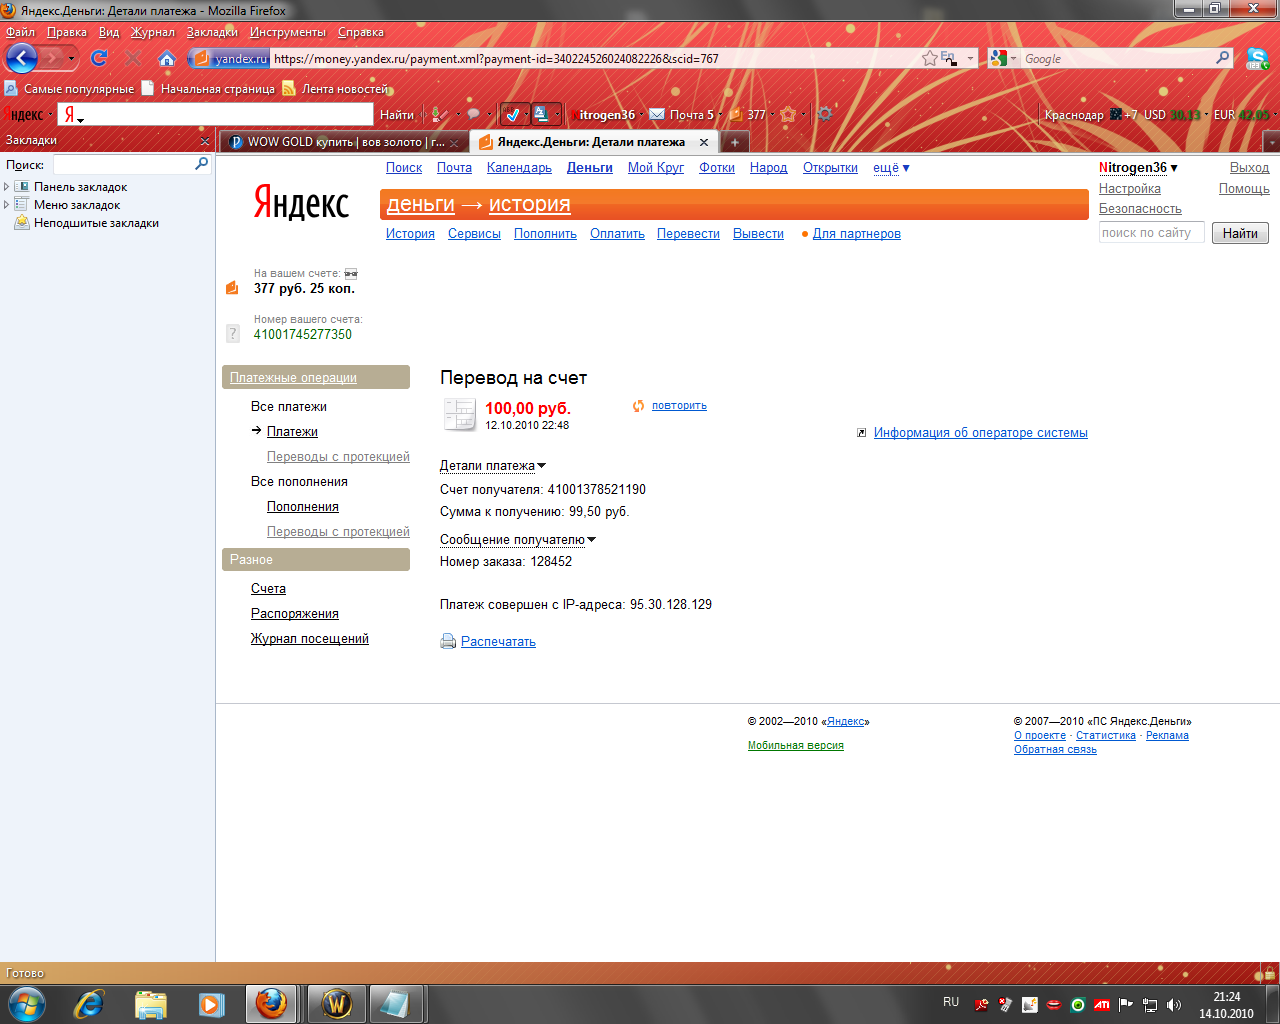1280x1024 pixels.
Task: Open Windows Start menu
Action: pyautogui.click(x=26, y=1004)
